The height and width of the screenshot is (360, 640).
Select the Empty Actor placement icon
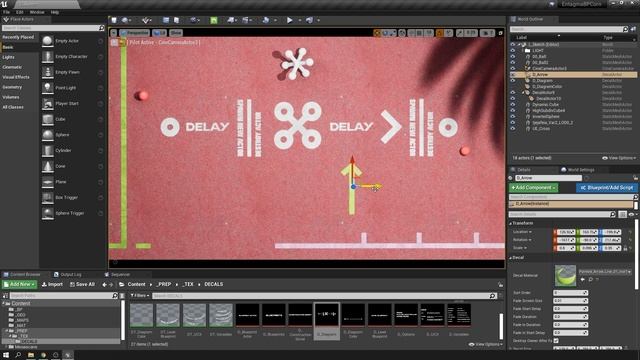(48, 41)
